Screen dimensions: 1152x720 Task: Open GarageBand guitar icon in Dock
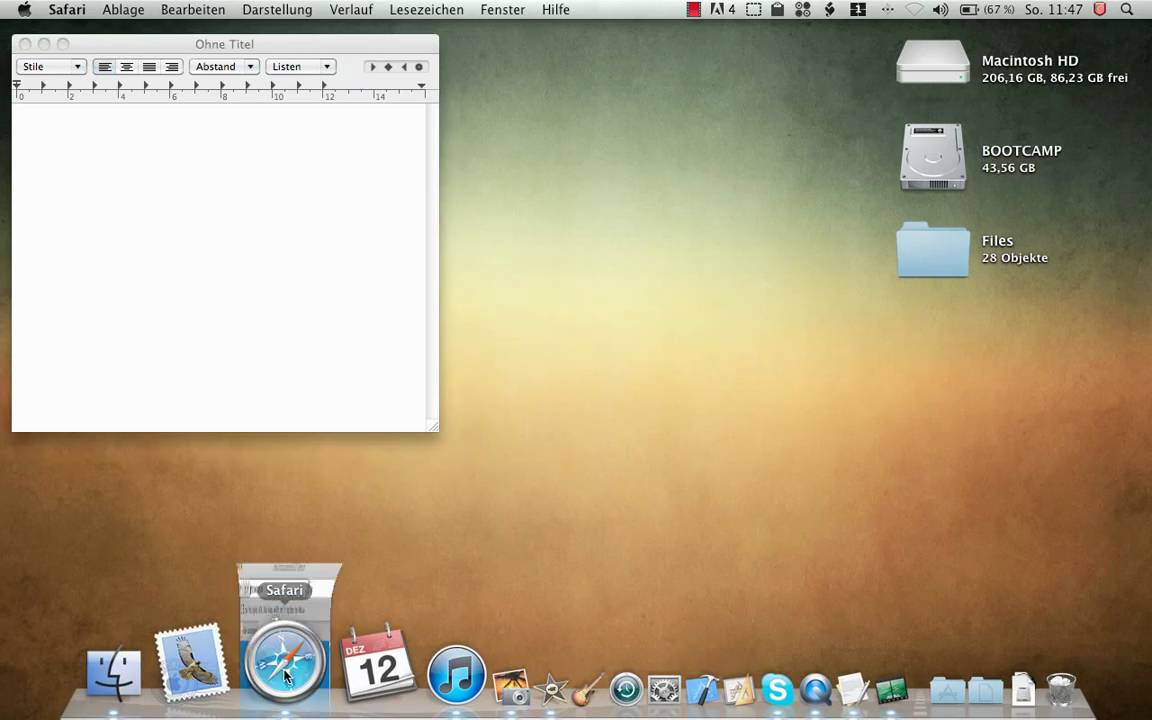point(588,689)
